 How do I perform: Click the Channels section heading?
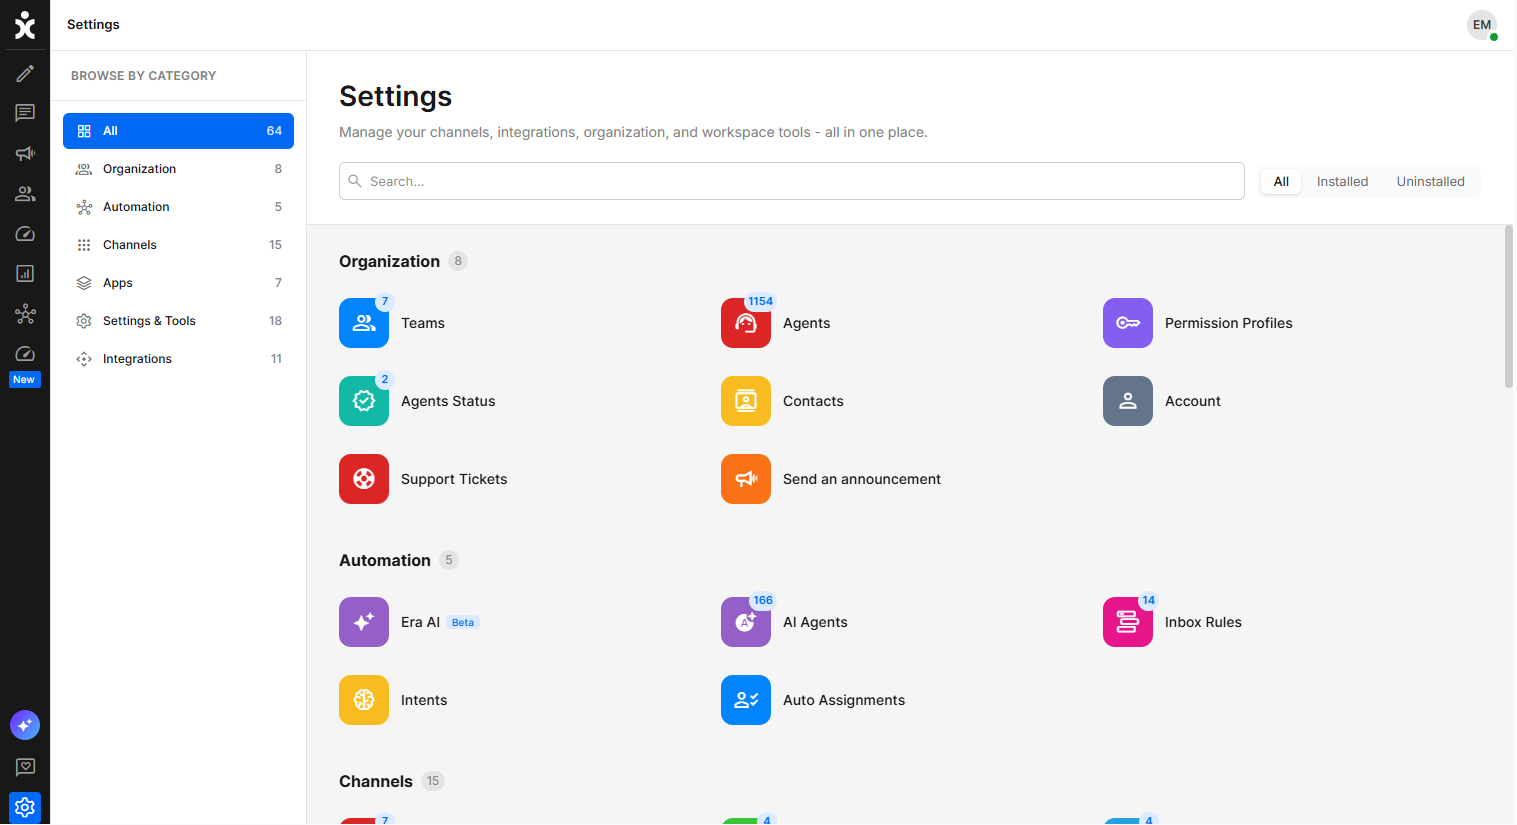376,781
